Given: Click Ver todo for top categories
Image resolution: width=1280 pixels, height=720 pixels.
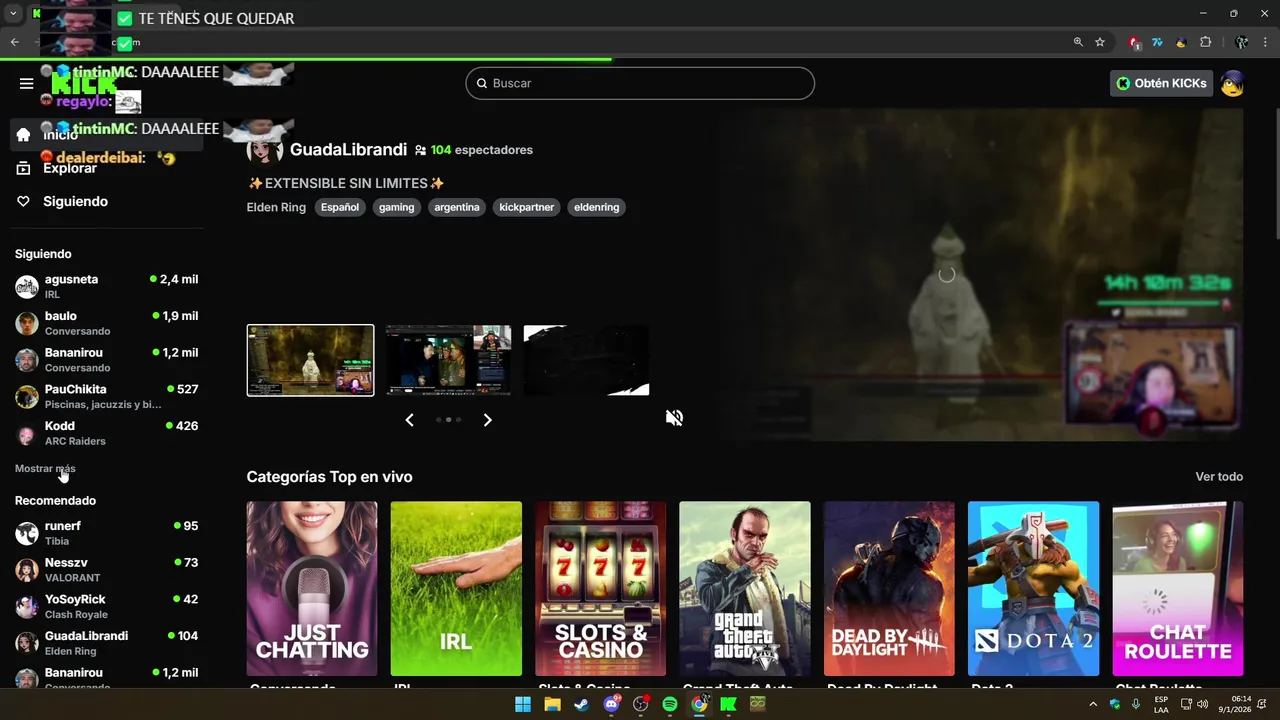Looking at the screenshot, I should (x=1219, y=477).
